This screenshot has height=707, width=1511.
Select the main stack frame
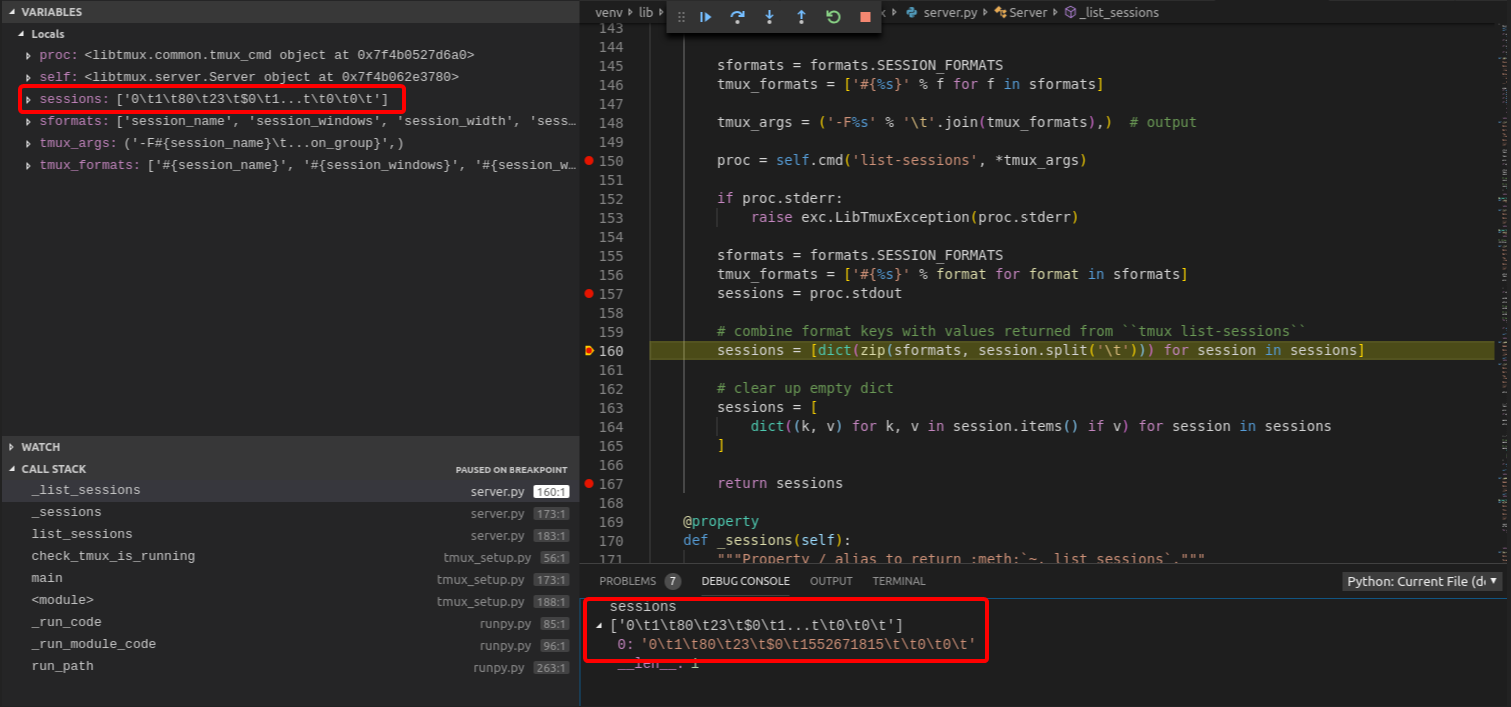coord(289,578)
